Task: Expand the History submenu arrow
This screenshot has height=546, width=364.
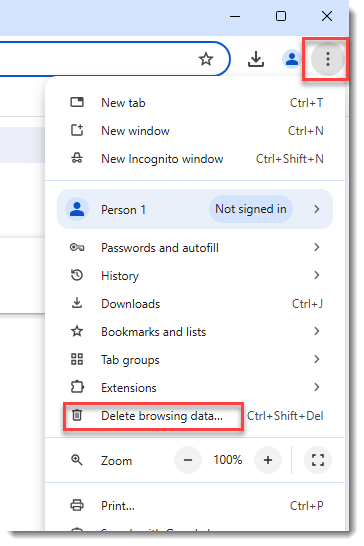Action: pyautogui.click(x=317, y=275)
